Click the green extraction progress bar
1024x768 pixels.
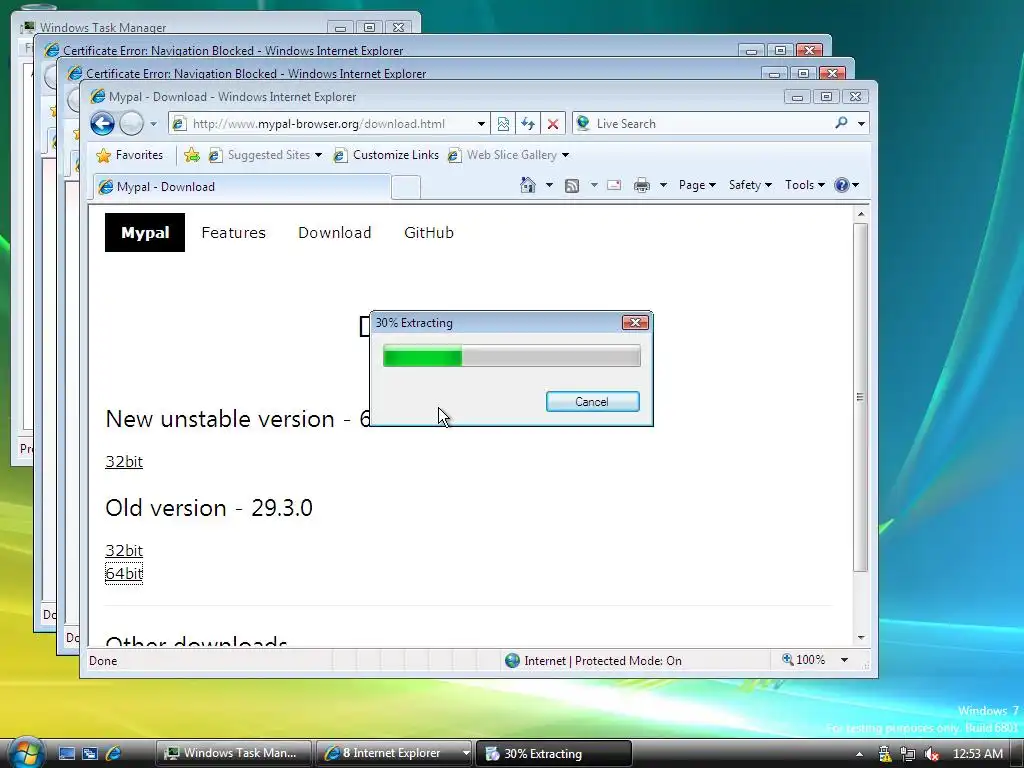point(511,357)
